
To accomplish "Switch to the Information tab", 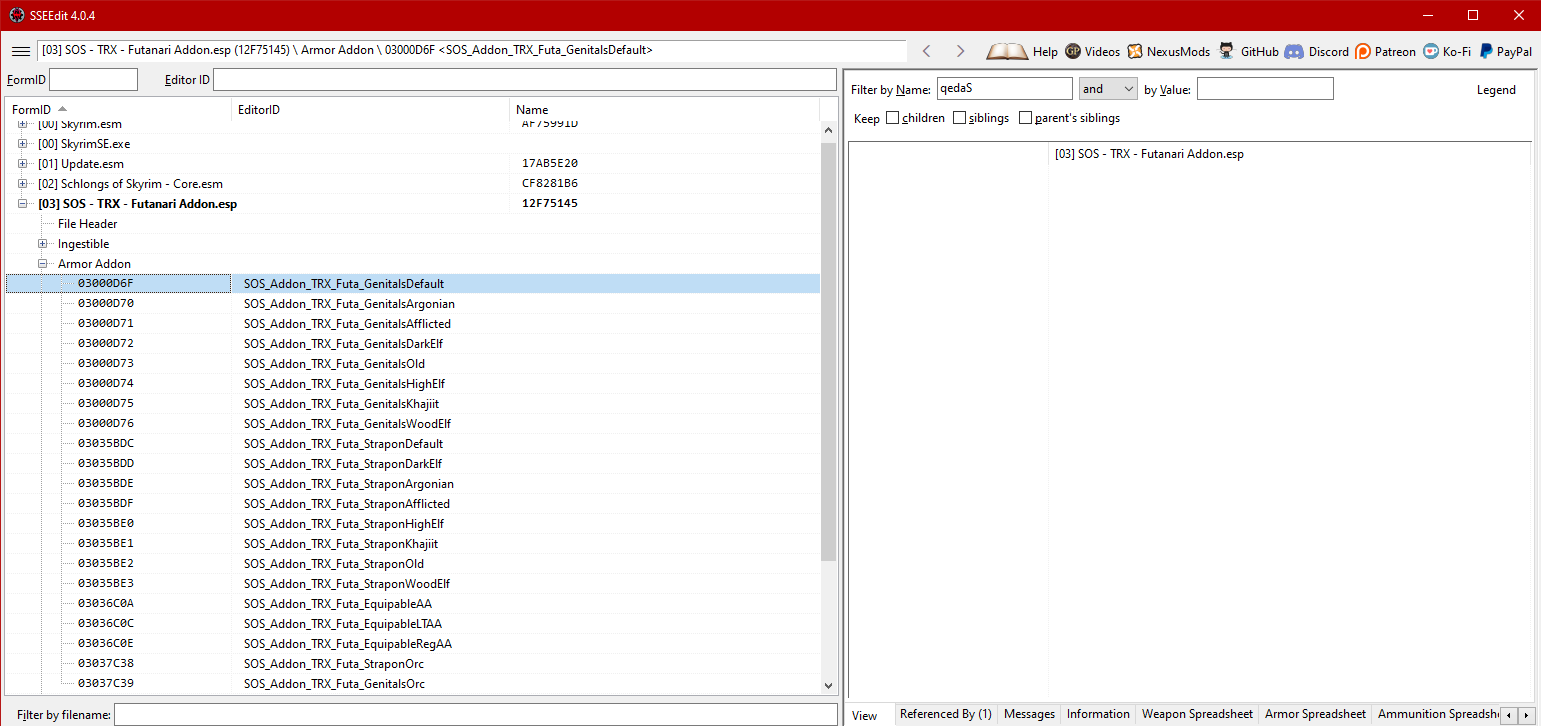I will pyautogui.click(x=1097, y=714).
